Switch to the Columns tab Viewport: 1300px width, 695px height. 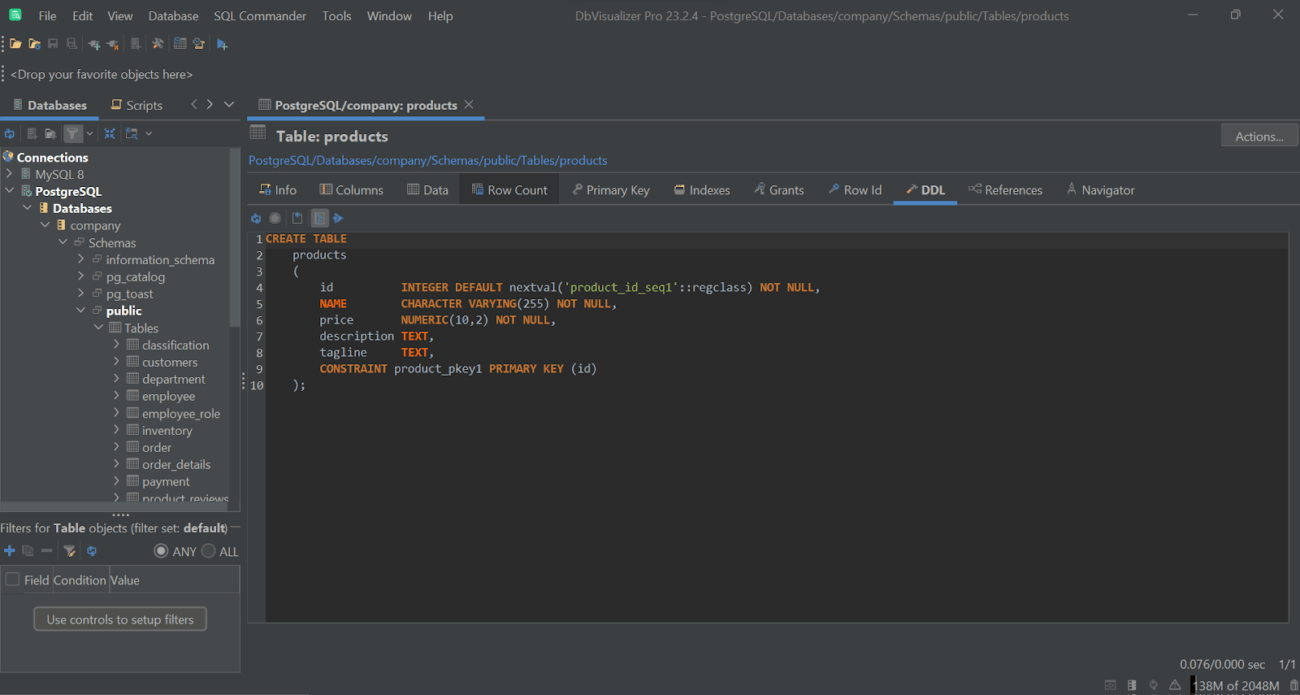[351, 189]
